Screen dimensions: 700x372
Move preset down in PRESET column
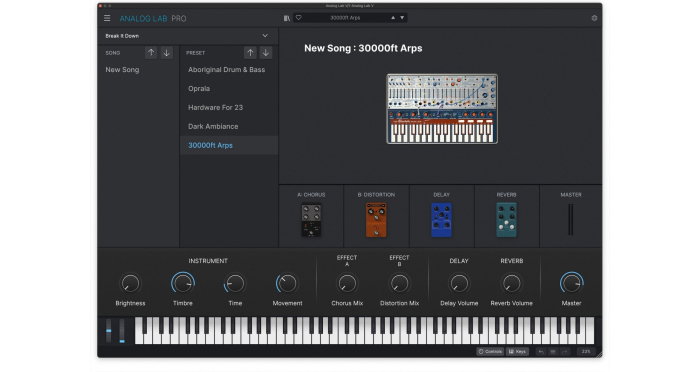click(x=266, y=53)
